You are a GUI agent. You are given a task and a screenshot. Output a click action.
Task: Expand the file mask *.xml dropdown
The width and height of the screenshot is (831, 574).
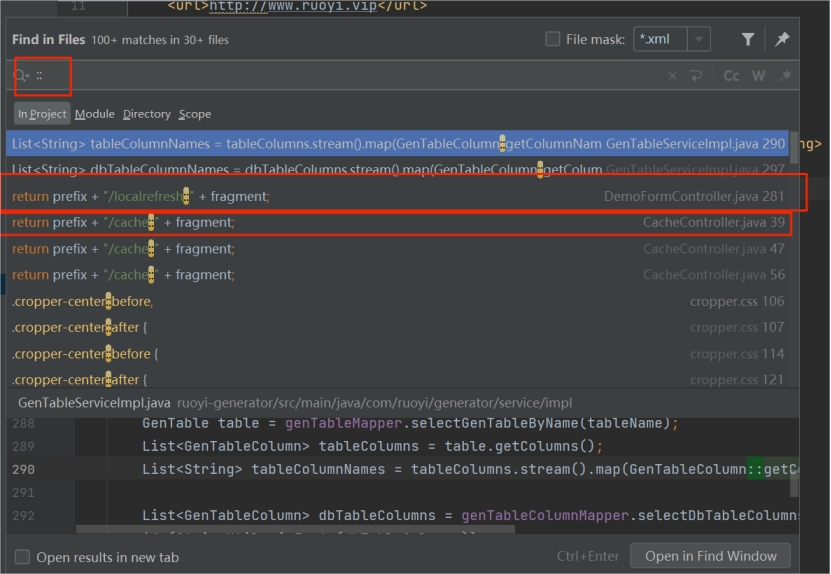[698, 40]
